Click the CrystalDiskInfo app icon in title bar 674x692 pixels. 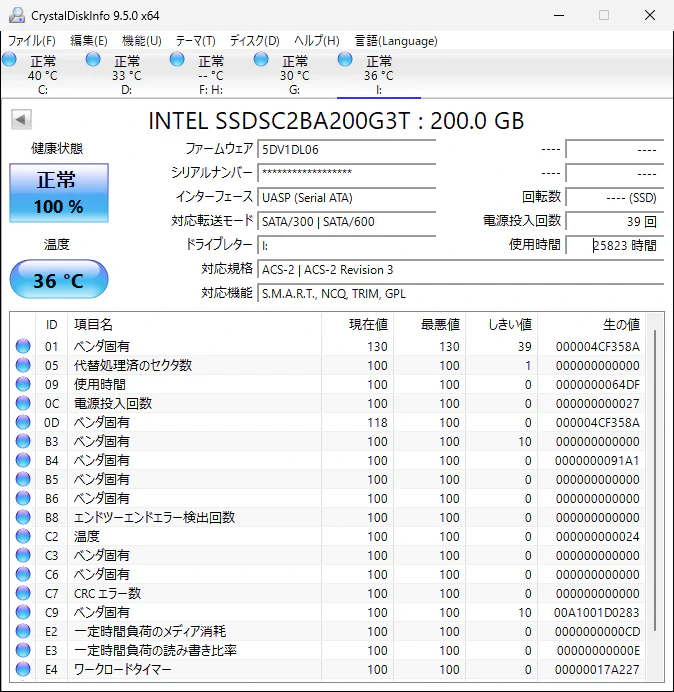(17, 15)
